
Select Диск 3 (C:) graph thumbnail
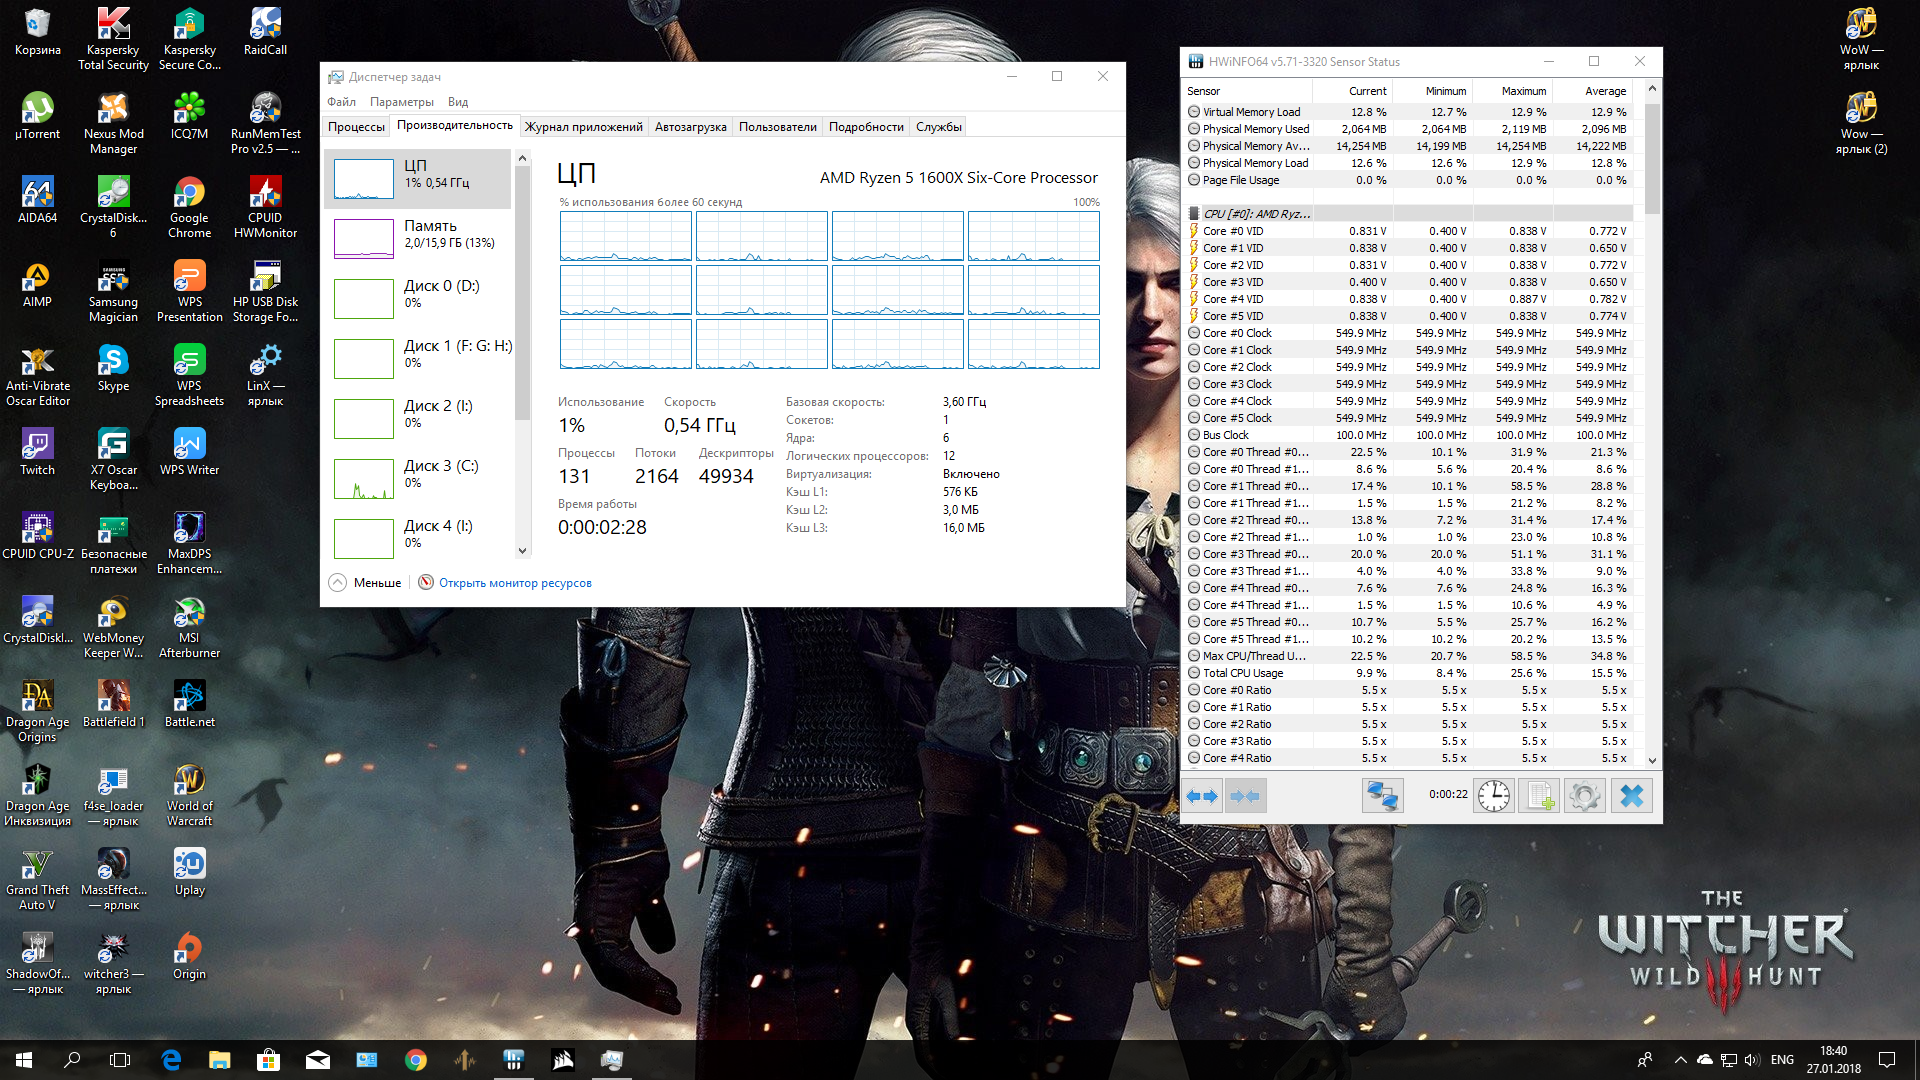tap(363, 479)
